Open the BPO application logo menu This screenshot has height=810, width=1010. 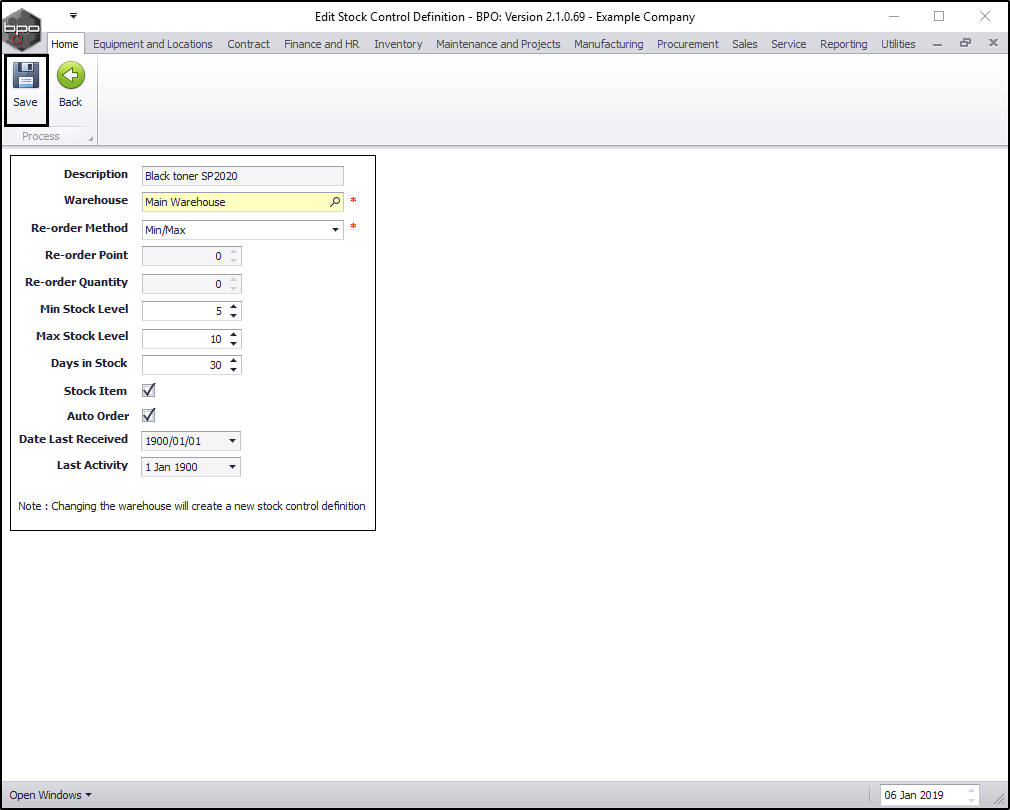point(22,29)
